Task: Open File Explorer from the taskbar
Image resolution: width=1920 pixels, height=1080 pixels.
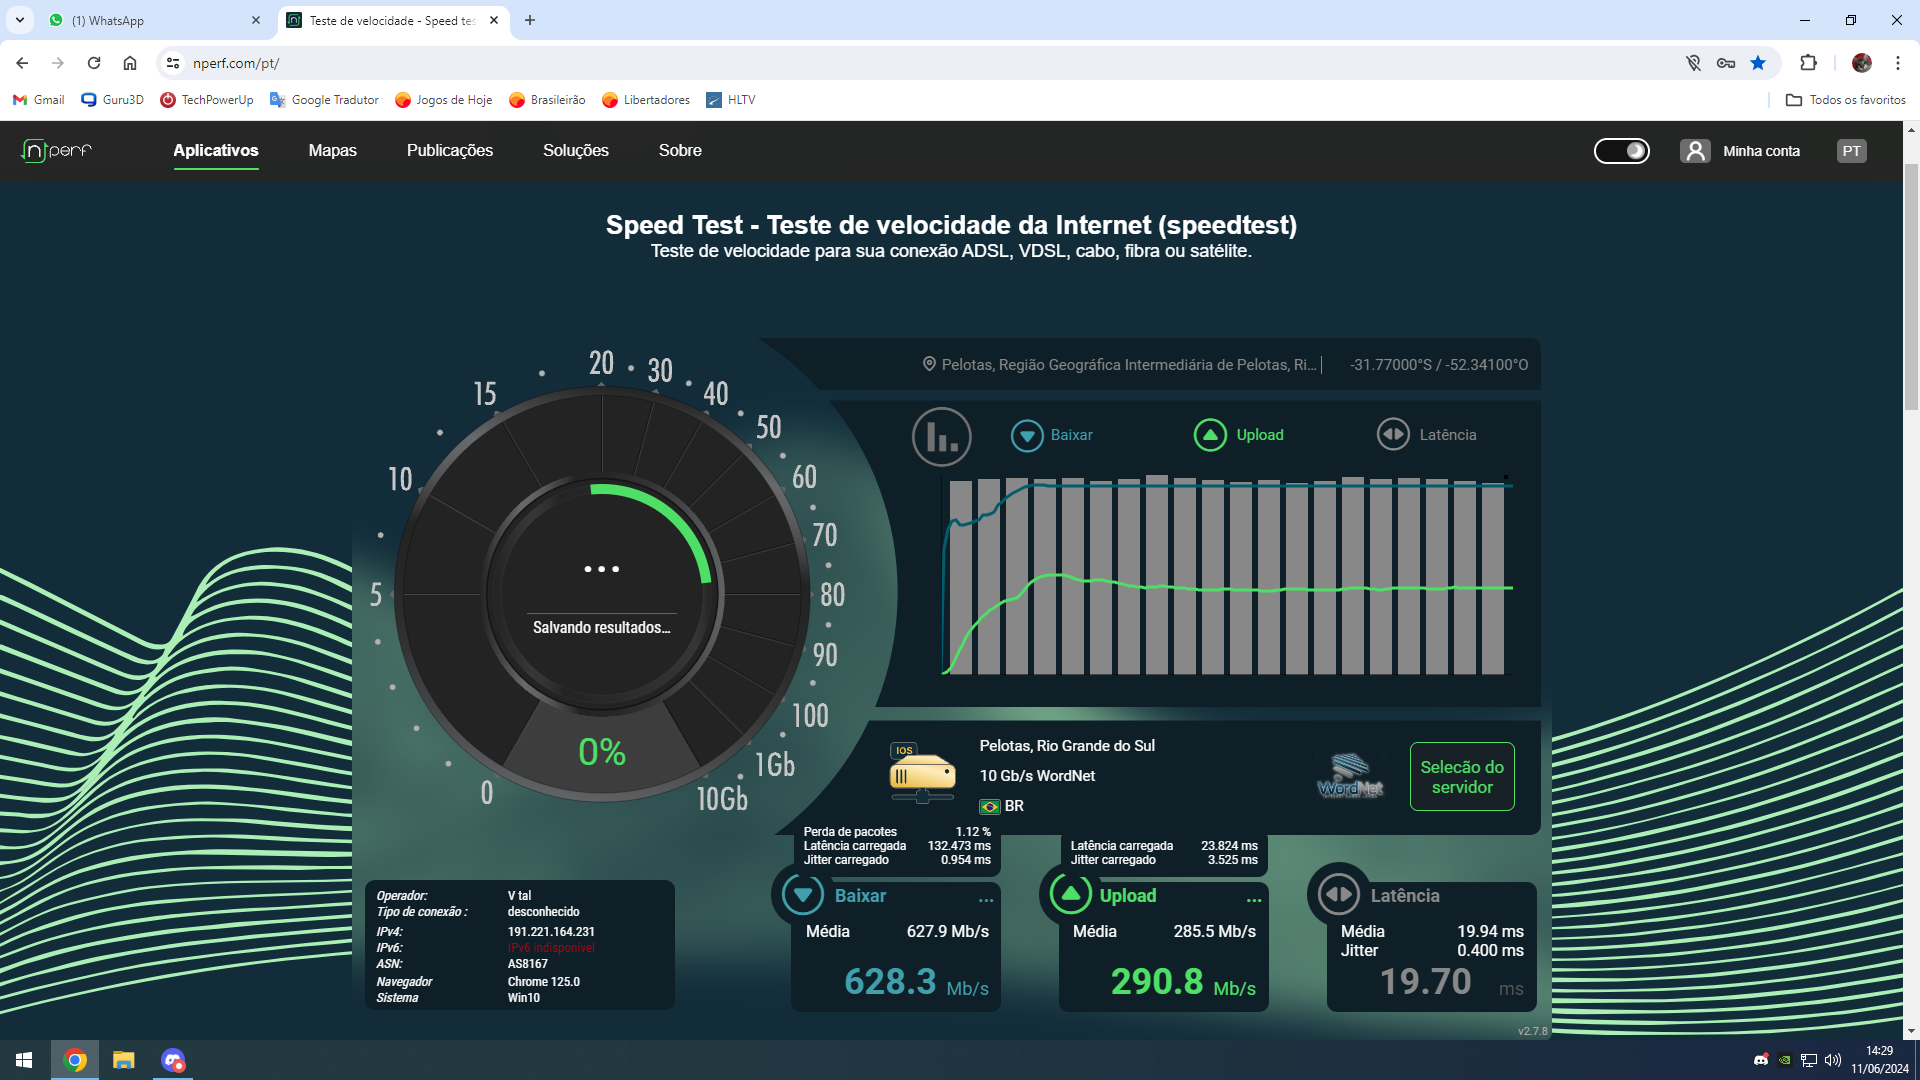Action: coord(124,1060)
